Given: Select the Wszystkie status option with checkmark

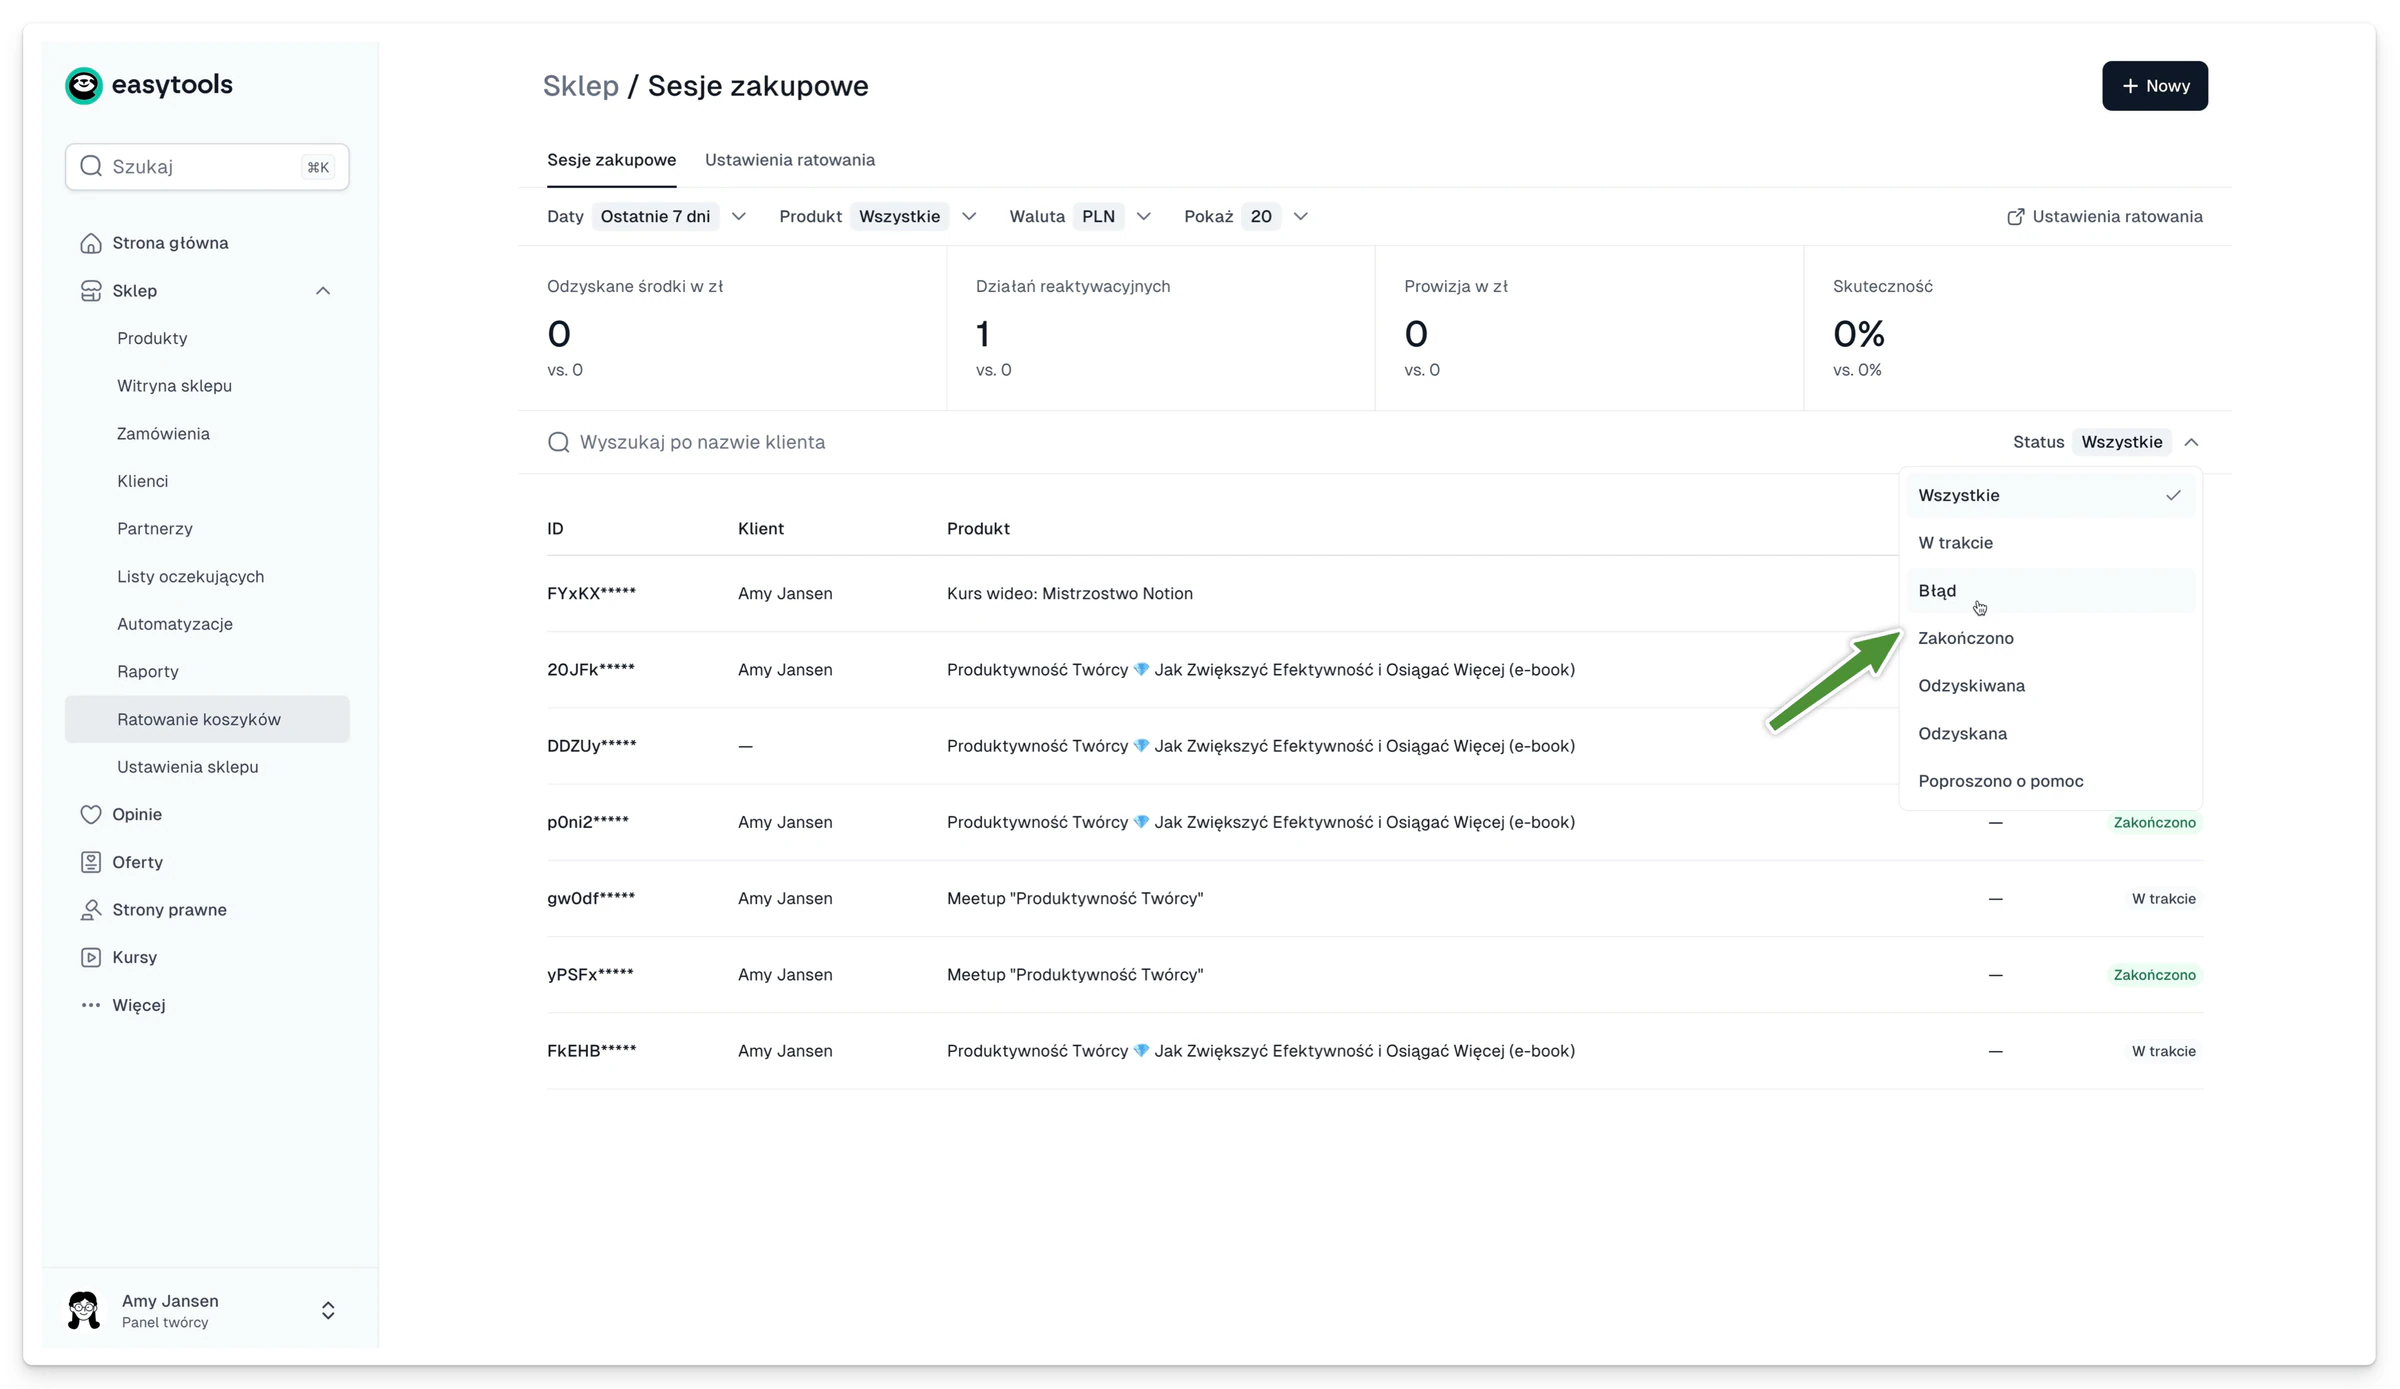Looking at the screenshot, I should 2050,495.
